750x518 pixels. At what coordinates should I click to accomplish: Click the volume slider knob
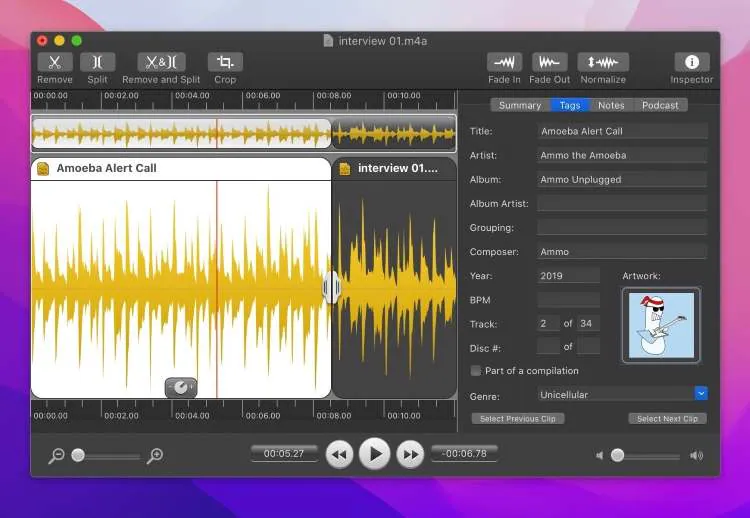pyautogui.click(x=618, y=455)
